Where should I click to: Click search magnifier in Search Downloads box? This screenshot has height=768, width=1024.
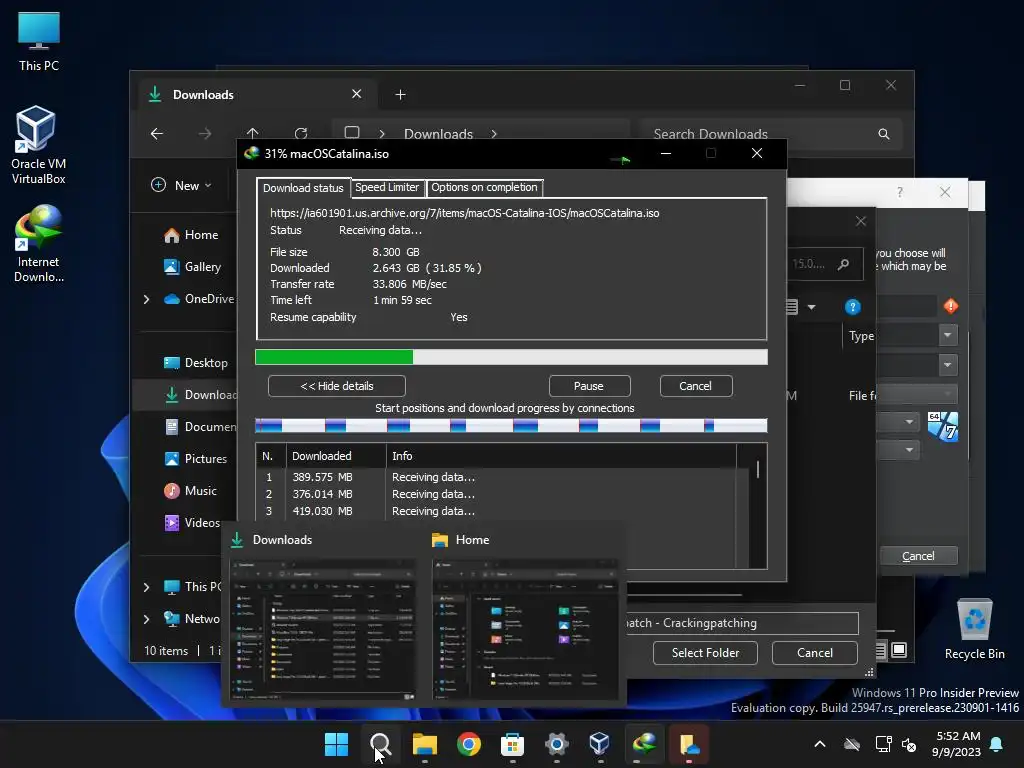(884, 134)
